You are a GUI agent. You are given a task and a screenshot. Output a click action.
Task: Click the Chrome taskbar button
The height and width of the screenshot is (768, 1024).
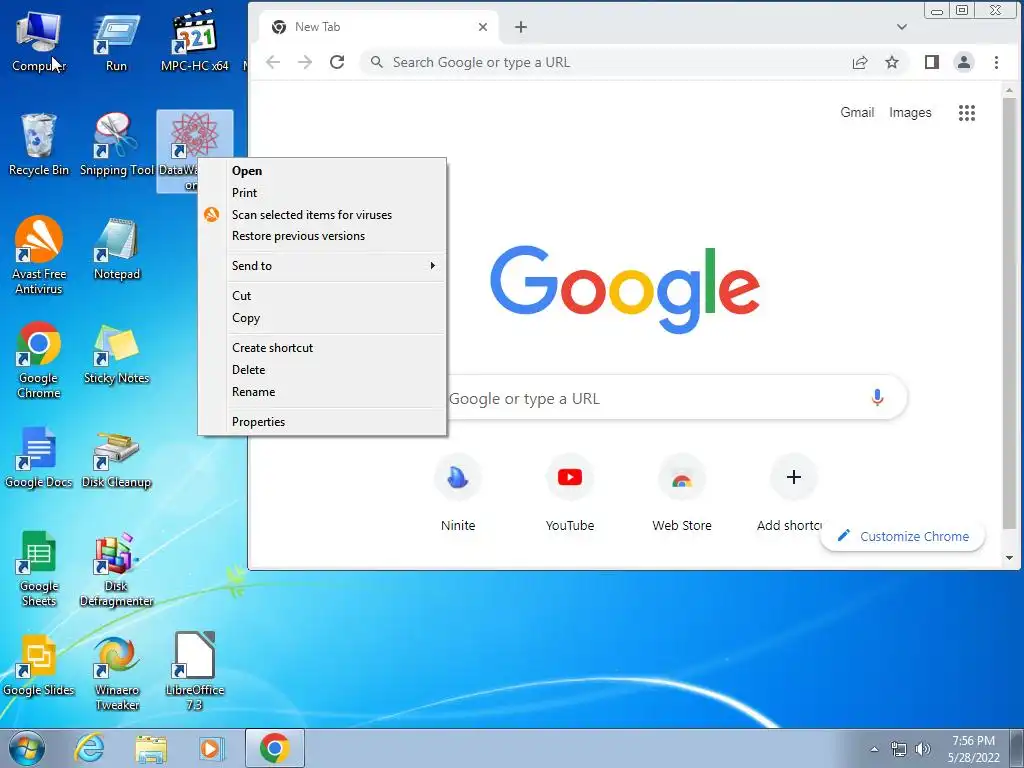(x=275, y=748)
